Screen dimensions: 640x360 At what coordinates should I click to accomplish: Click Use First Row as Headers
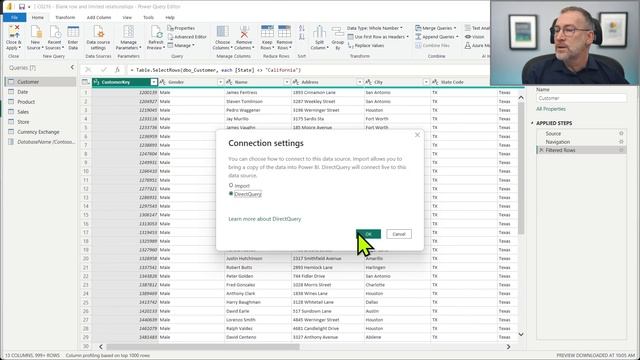coord(378,37)
